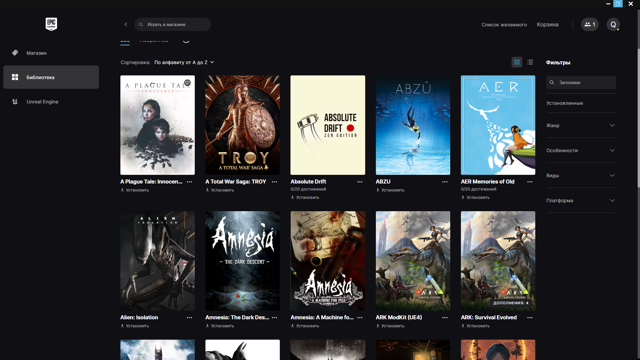Open the user profile avatar
Image resolution: width=640 pixels, height=360 pixels.
coord(613,24)
